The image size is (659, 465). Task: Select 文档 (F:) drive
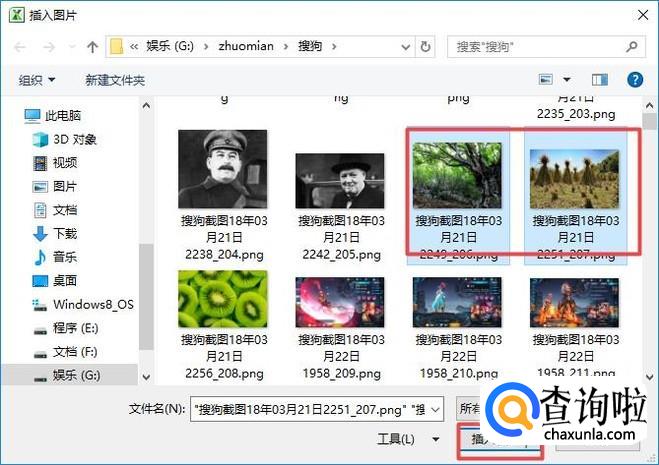click(75, 351)
